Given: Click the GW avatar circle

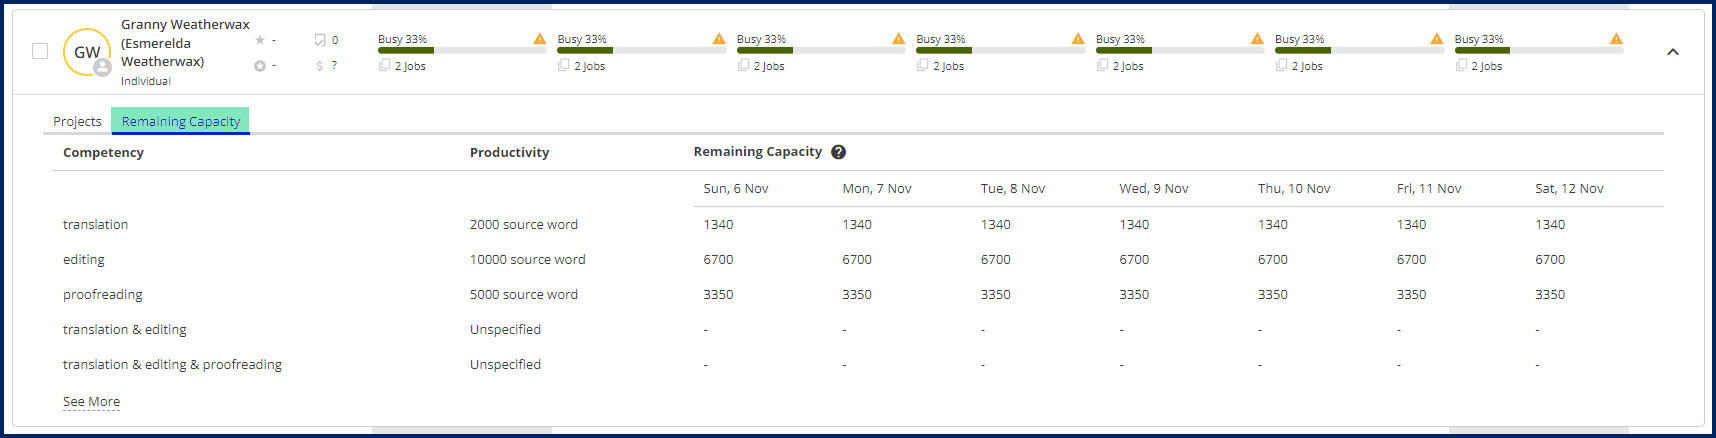Looking at the screenshot, I should [x=87, y=52].
